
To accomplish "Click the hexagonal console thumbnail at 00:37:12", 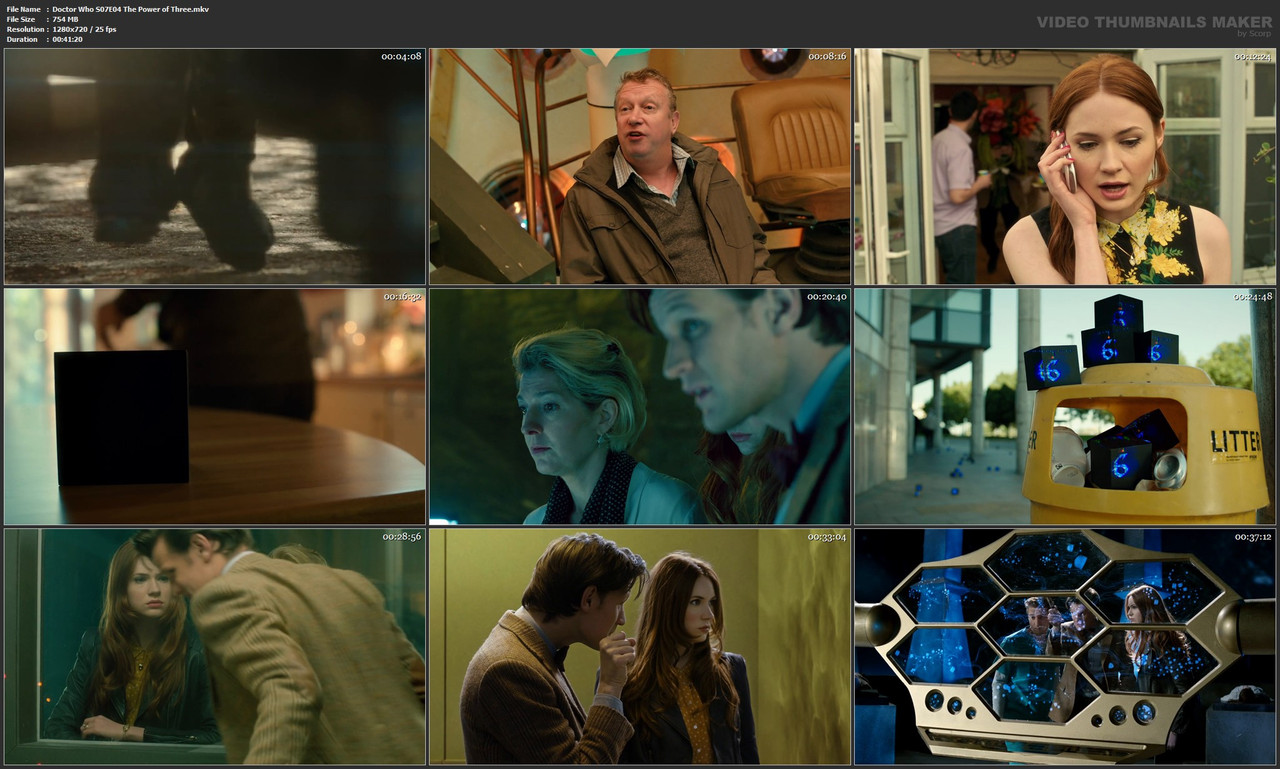I will pyautogui.click(x=1065, y=647).
